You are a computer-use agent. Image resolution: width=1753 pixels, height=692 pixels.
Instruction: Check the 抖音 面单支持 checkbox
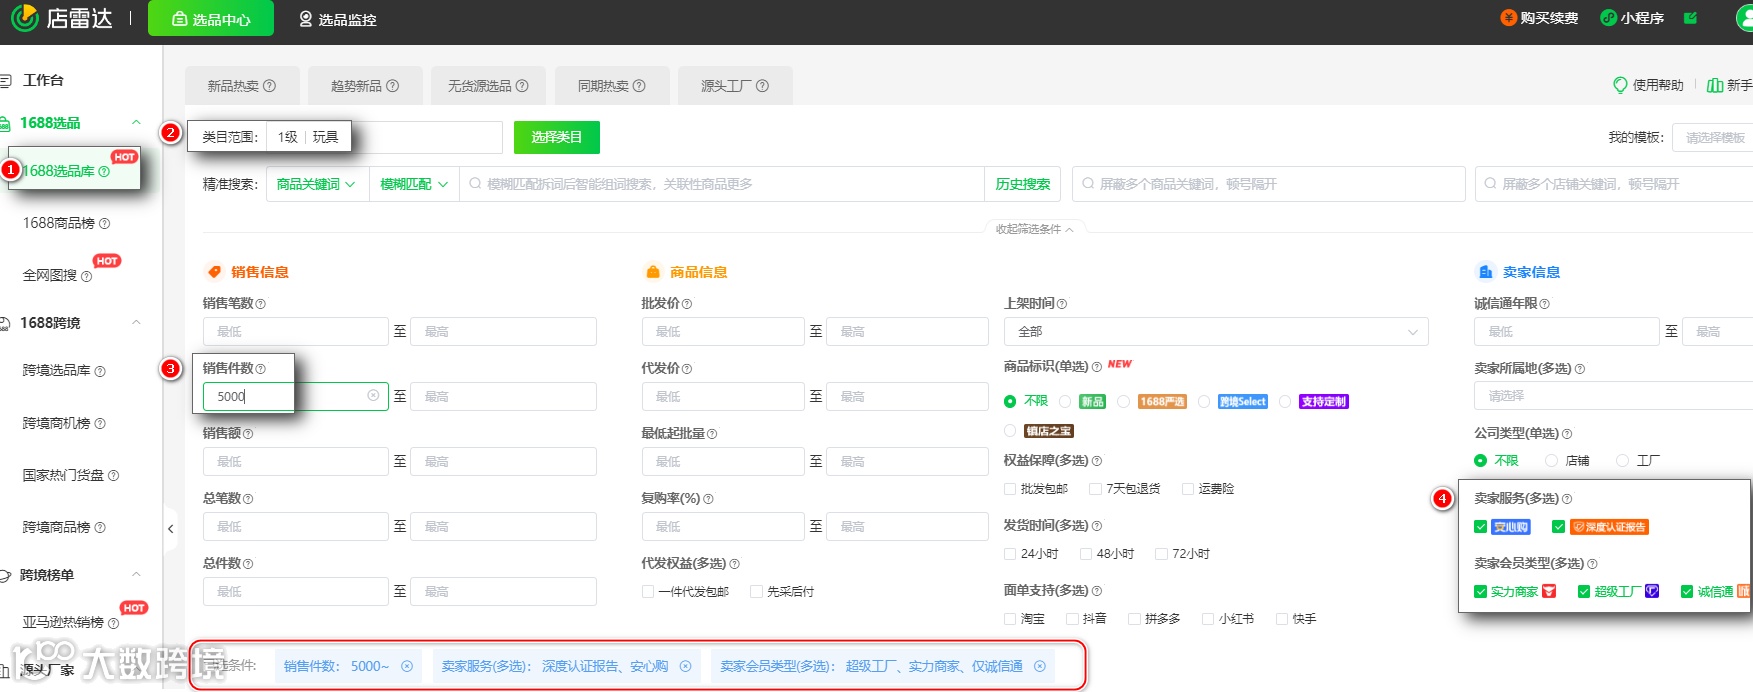tap(1072, 619)
